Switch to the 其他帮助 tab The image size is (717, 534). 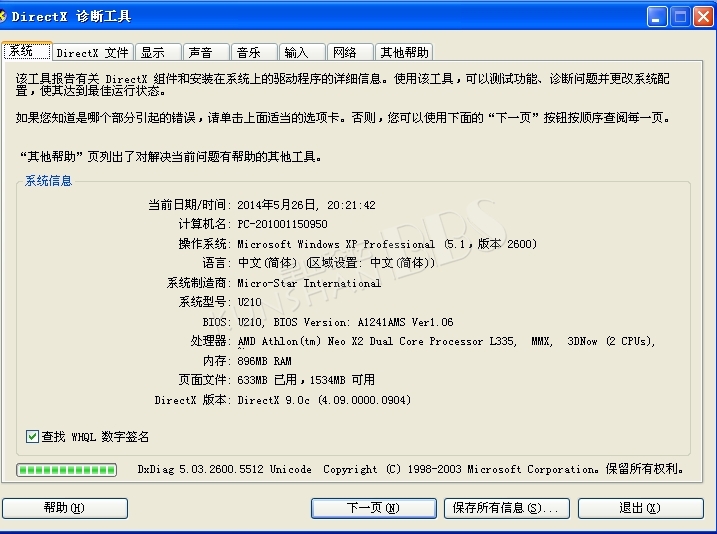point(404,53)
